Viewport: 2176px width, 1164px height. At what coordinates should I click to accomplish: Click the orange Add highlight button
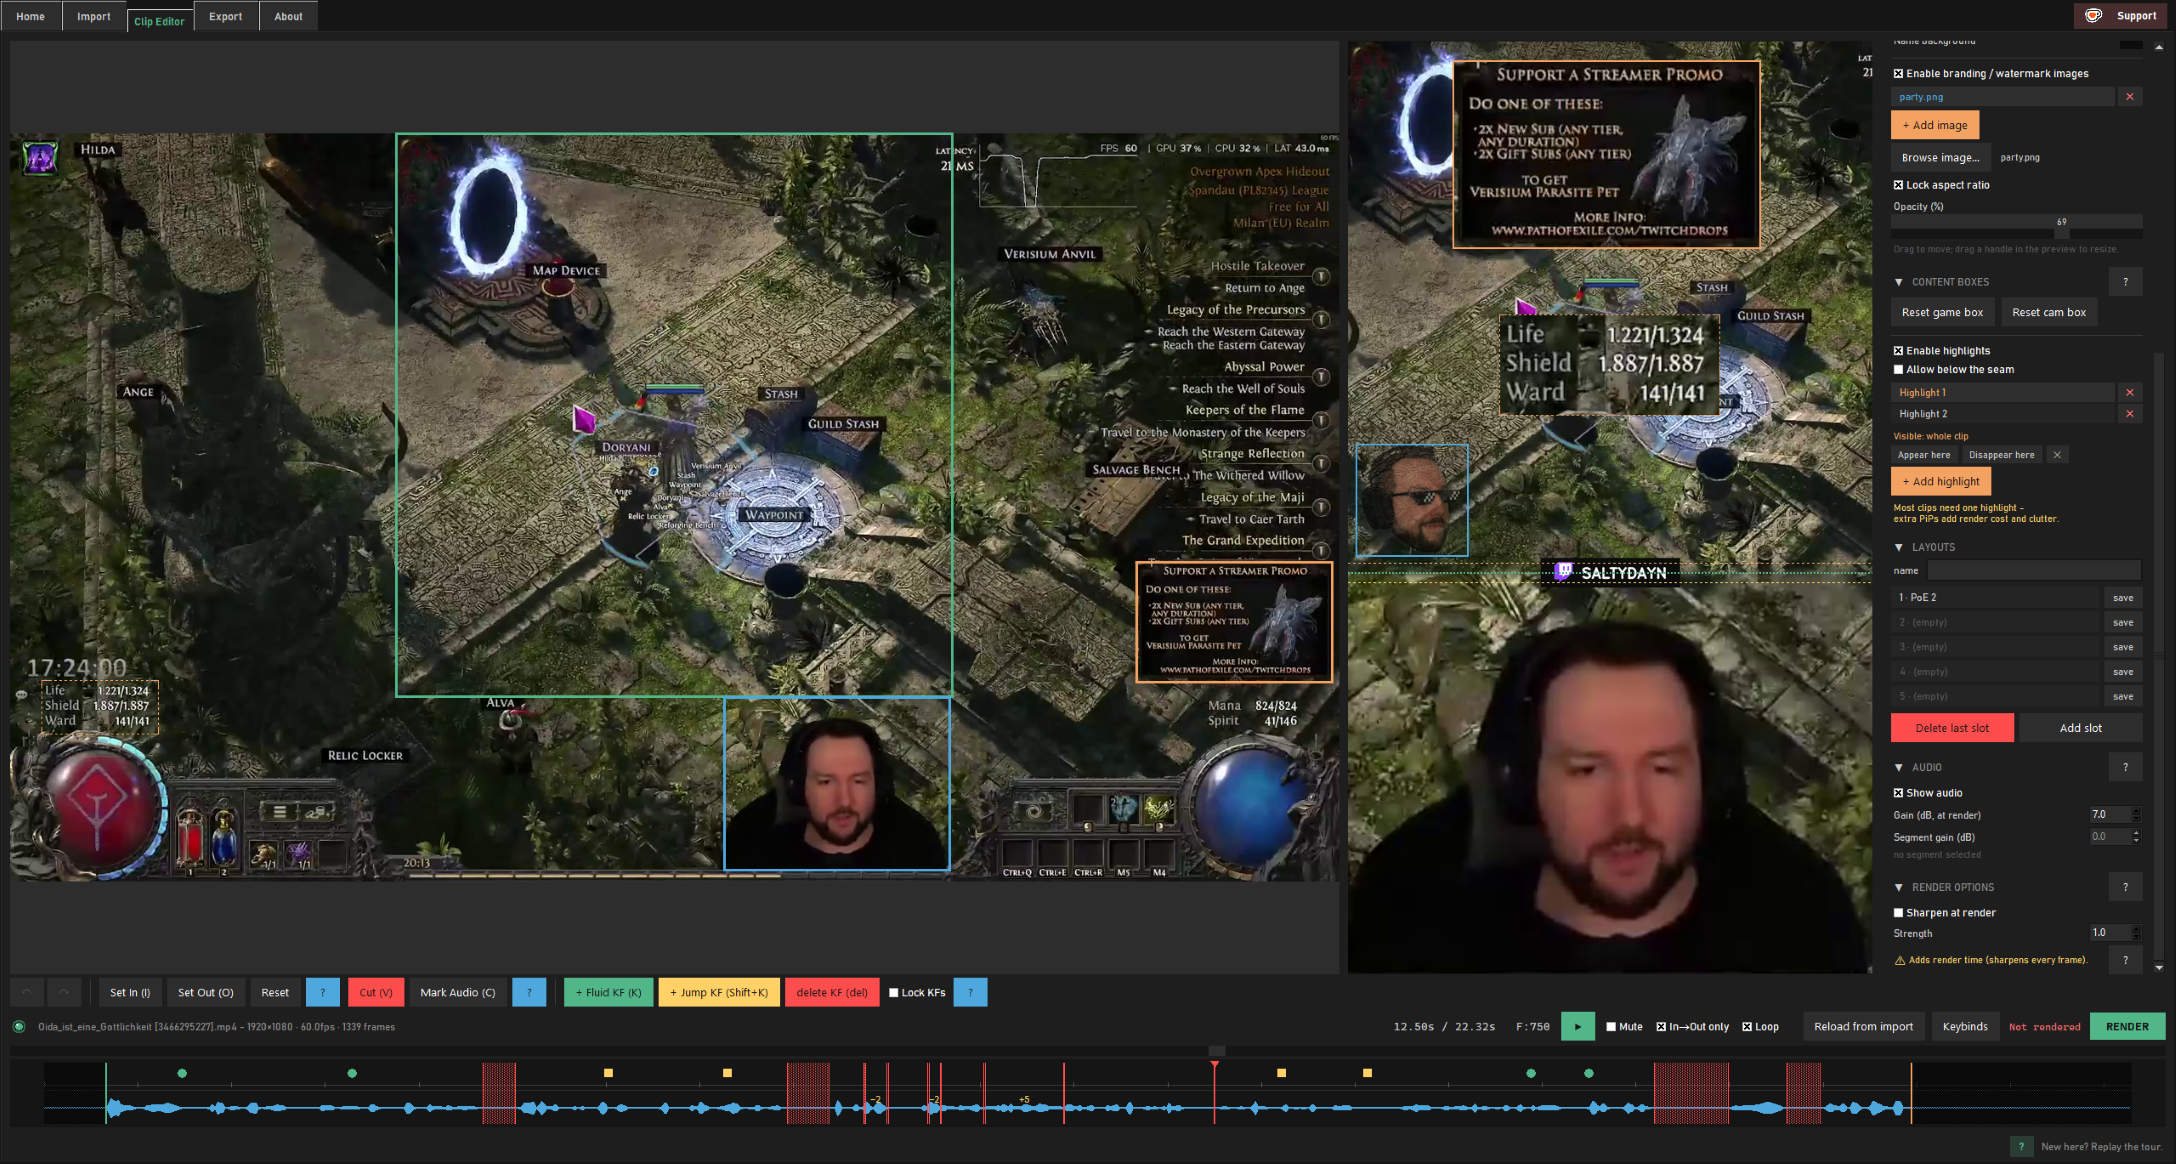(x=1941, y=481)
